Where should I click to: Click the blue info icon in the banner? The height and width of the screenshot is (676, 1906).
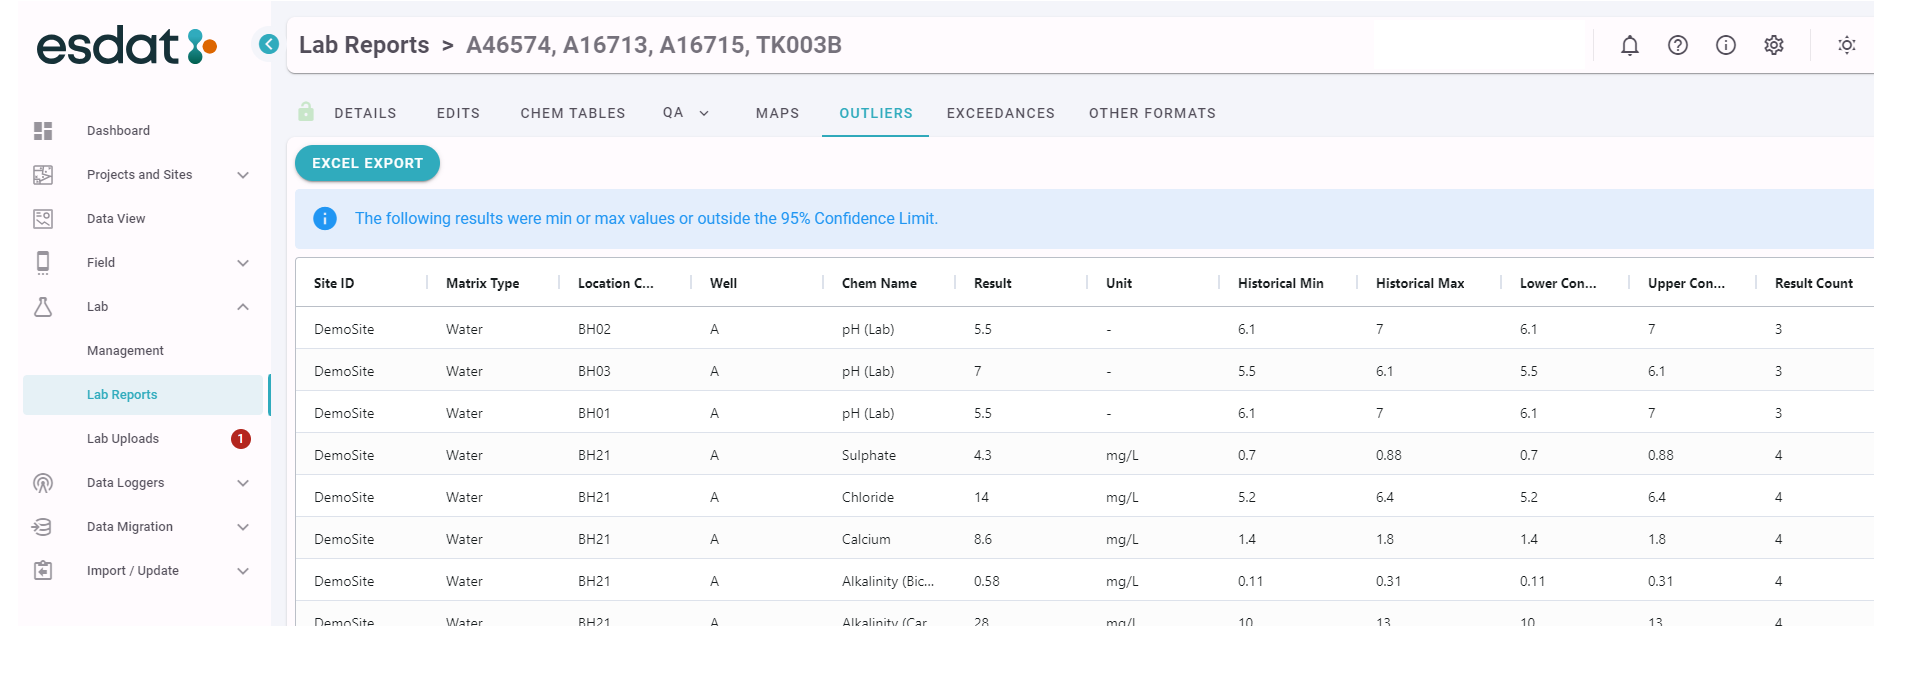(x=325, y=218)
